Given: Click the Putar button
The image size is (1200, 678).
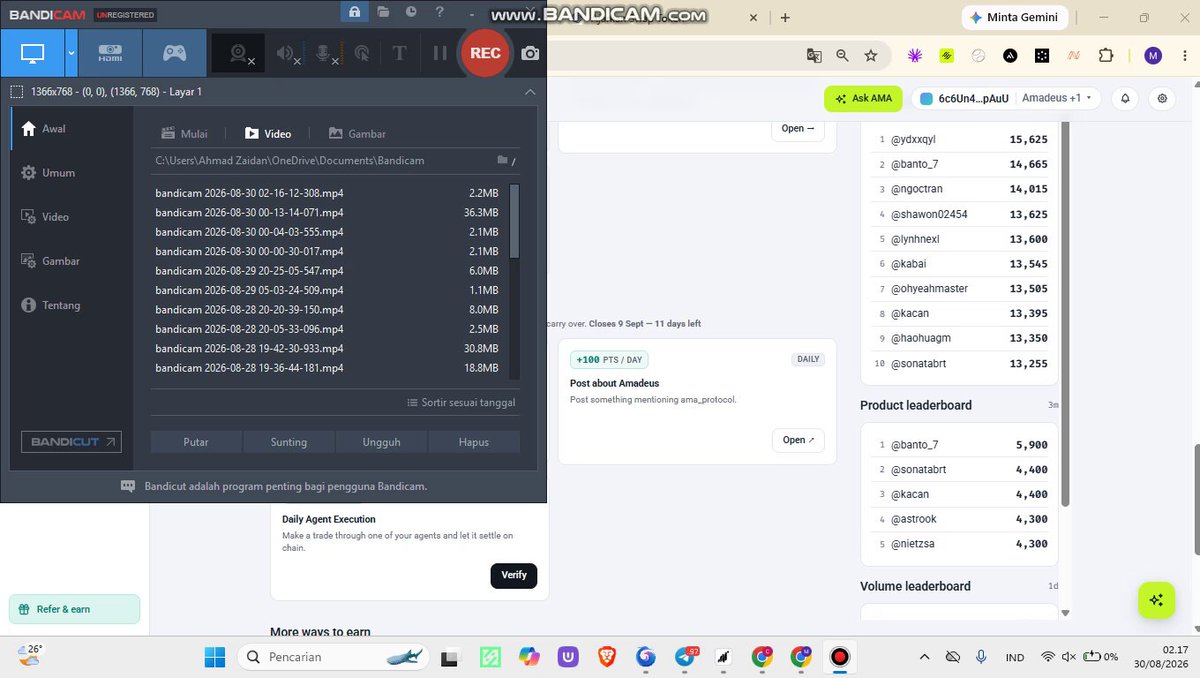Looking at the screenshot, I should pos(196,442).
